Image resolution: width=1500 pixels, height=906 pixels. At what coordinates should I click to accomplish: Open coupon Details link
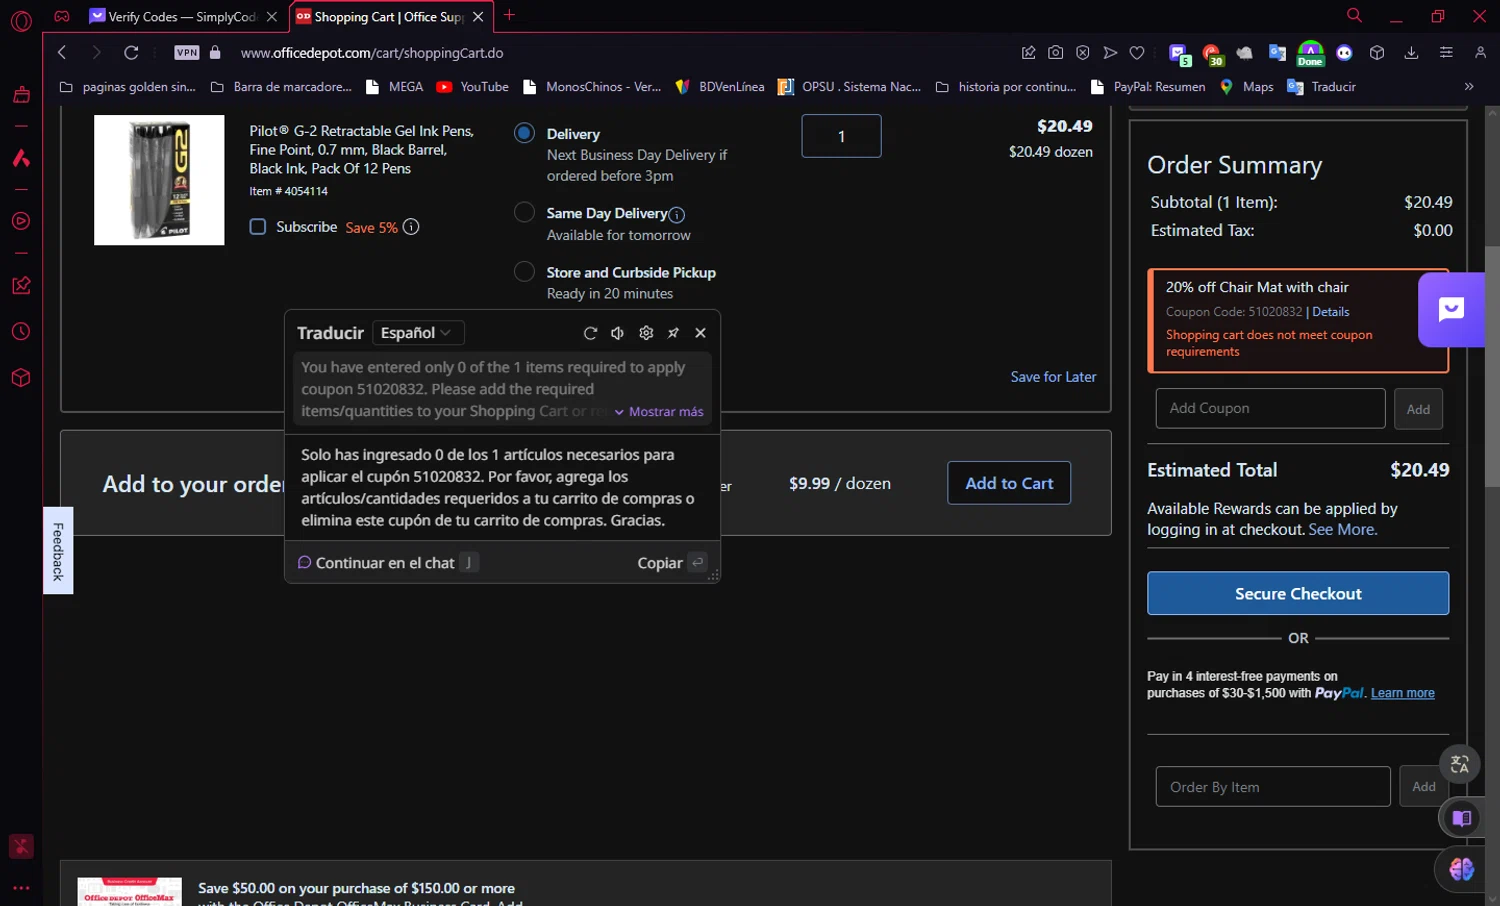coord(1330,312)
